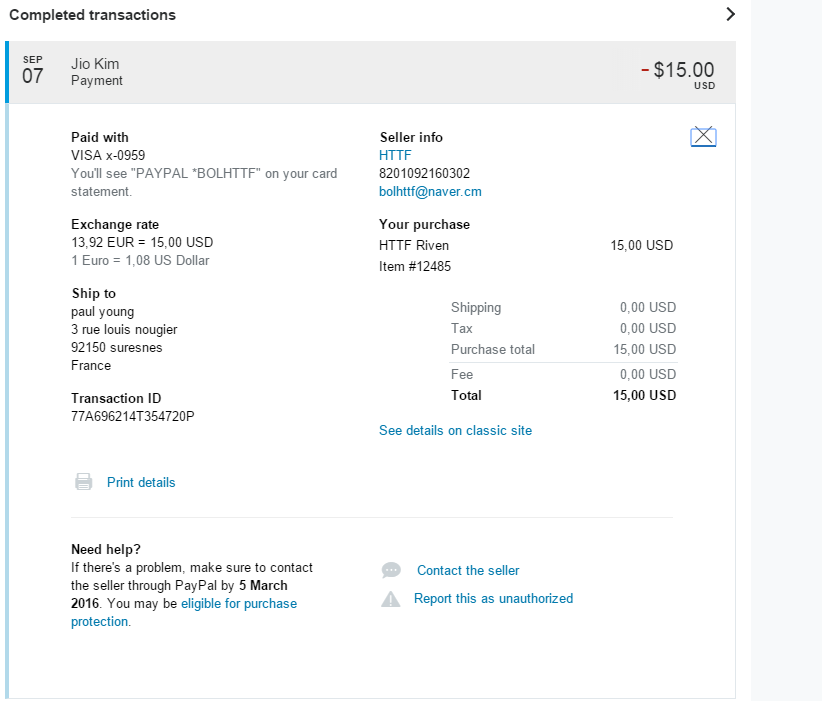Select the HTTF Riven purchase item
This screenshot has height=701, width=822.
coord(414,245)
